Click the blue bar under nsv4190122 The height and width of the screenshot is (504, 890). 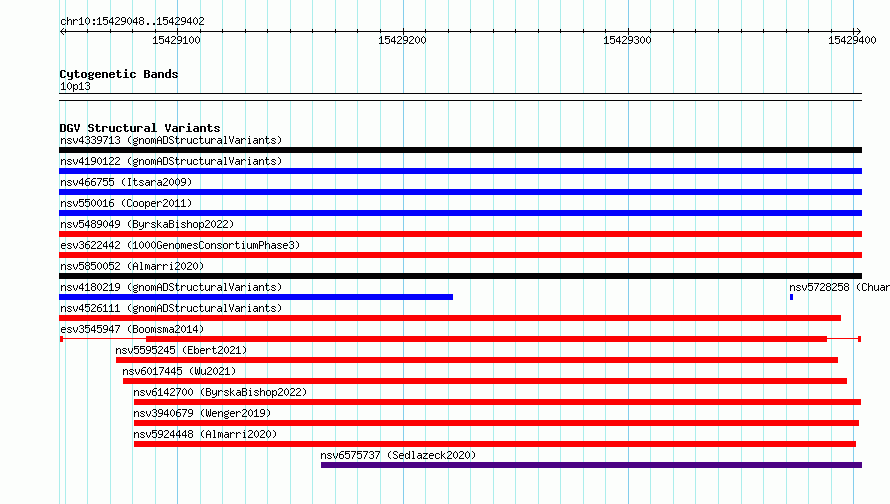460,171
